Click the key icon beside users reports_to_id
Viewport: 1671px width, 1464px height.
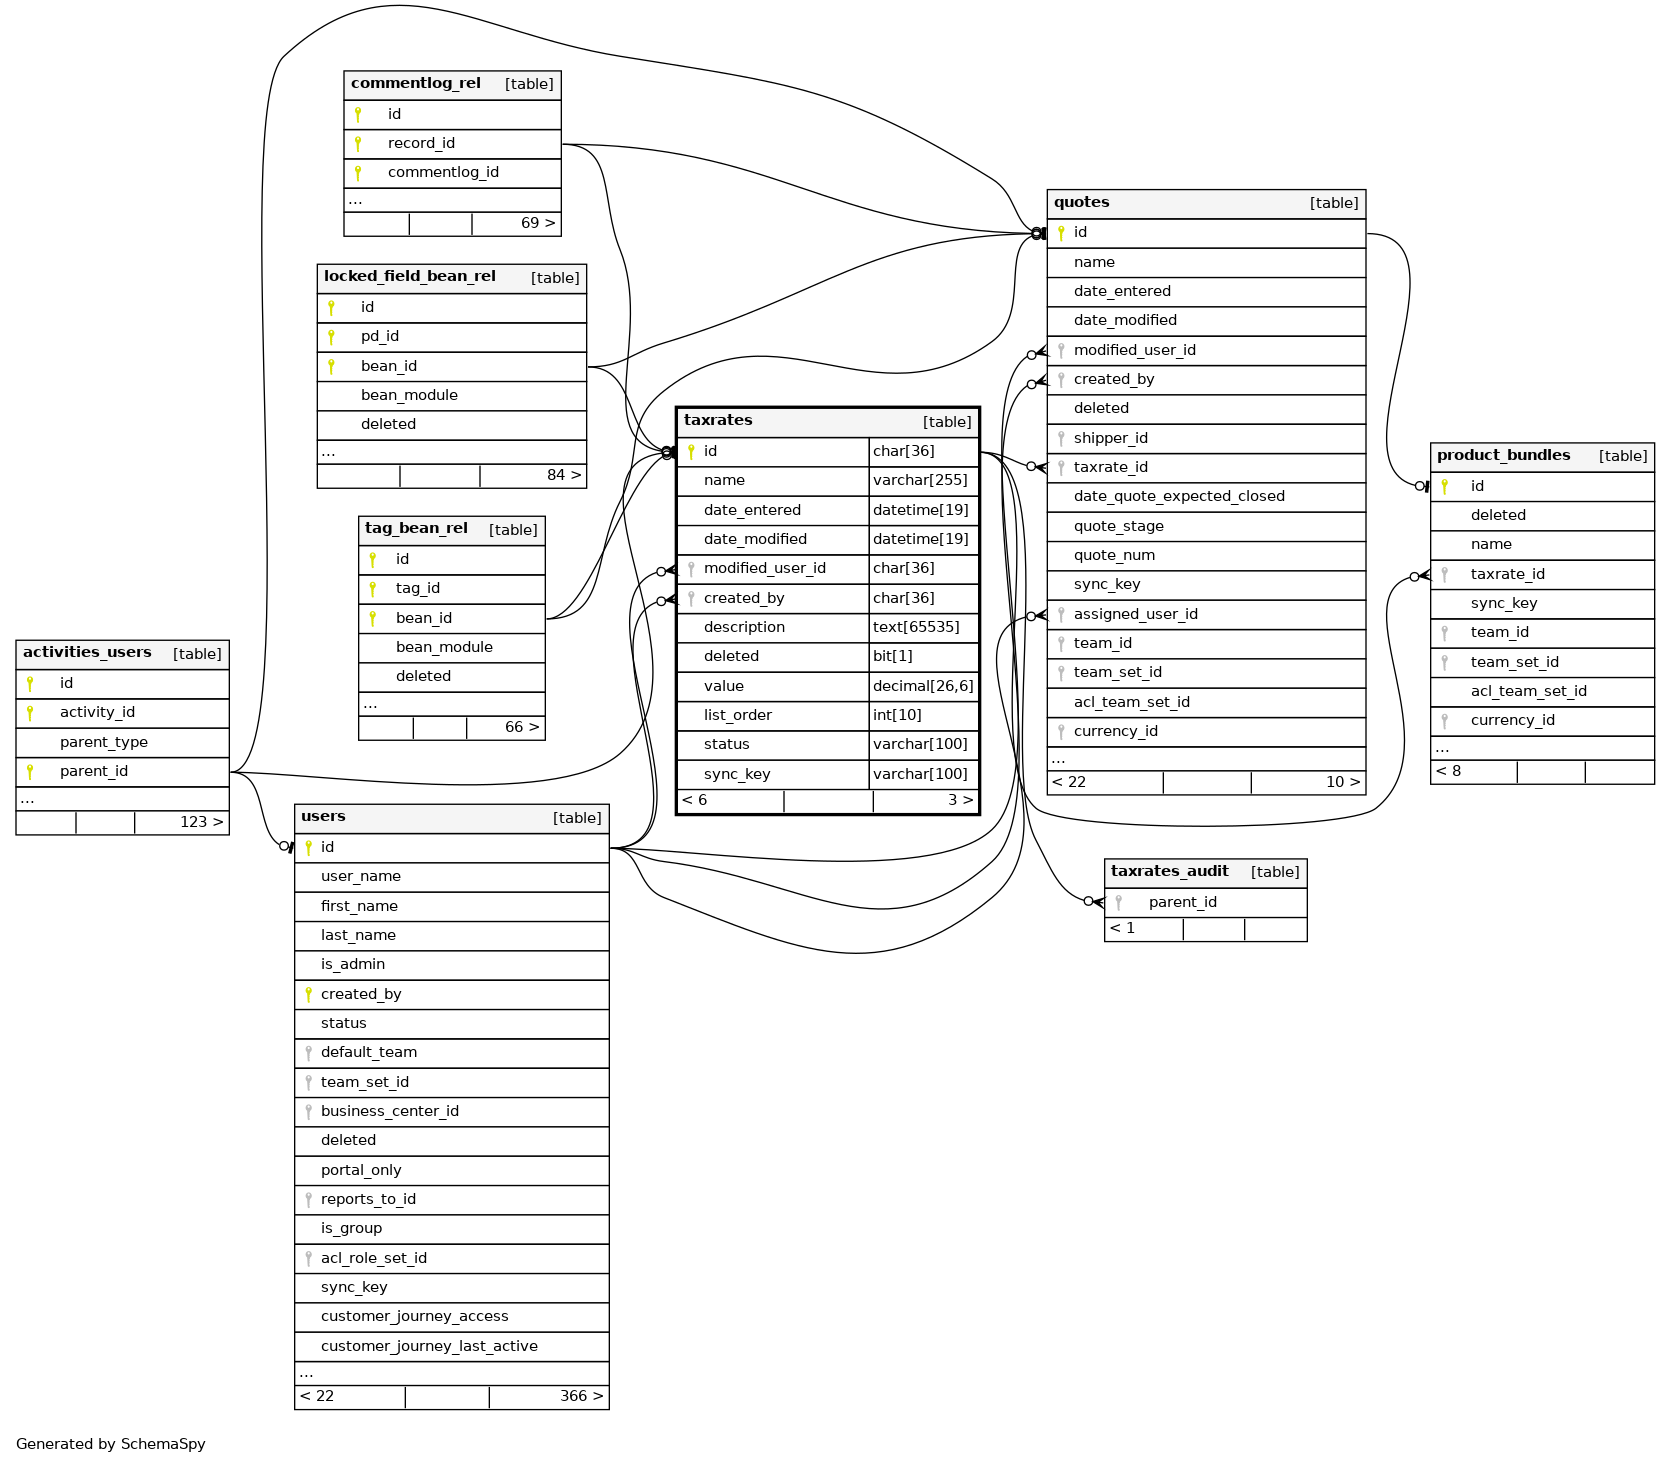point(308,1199)
